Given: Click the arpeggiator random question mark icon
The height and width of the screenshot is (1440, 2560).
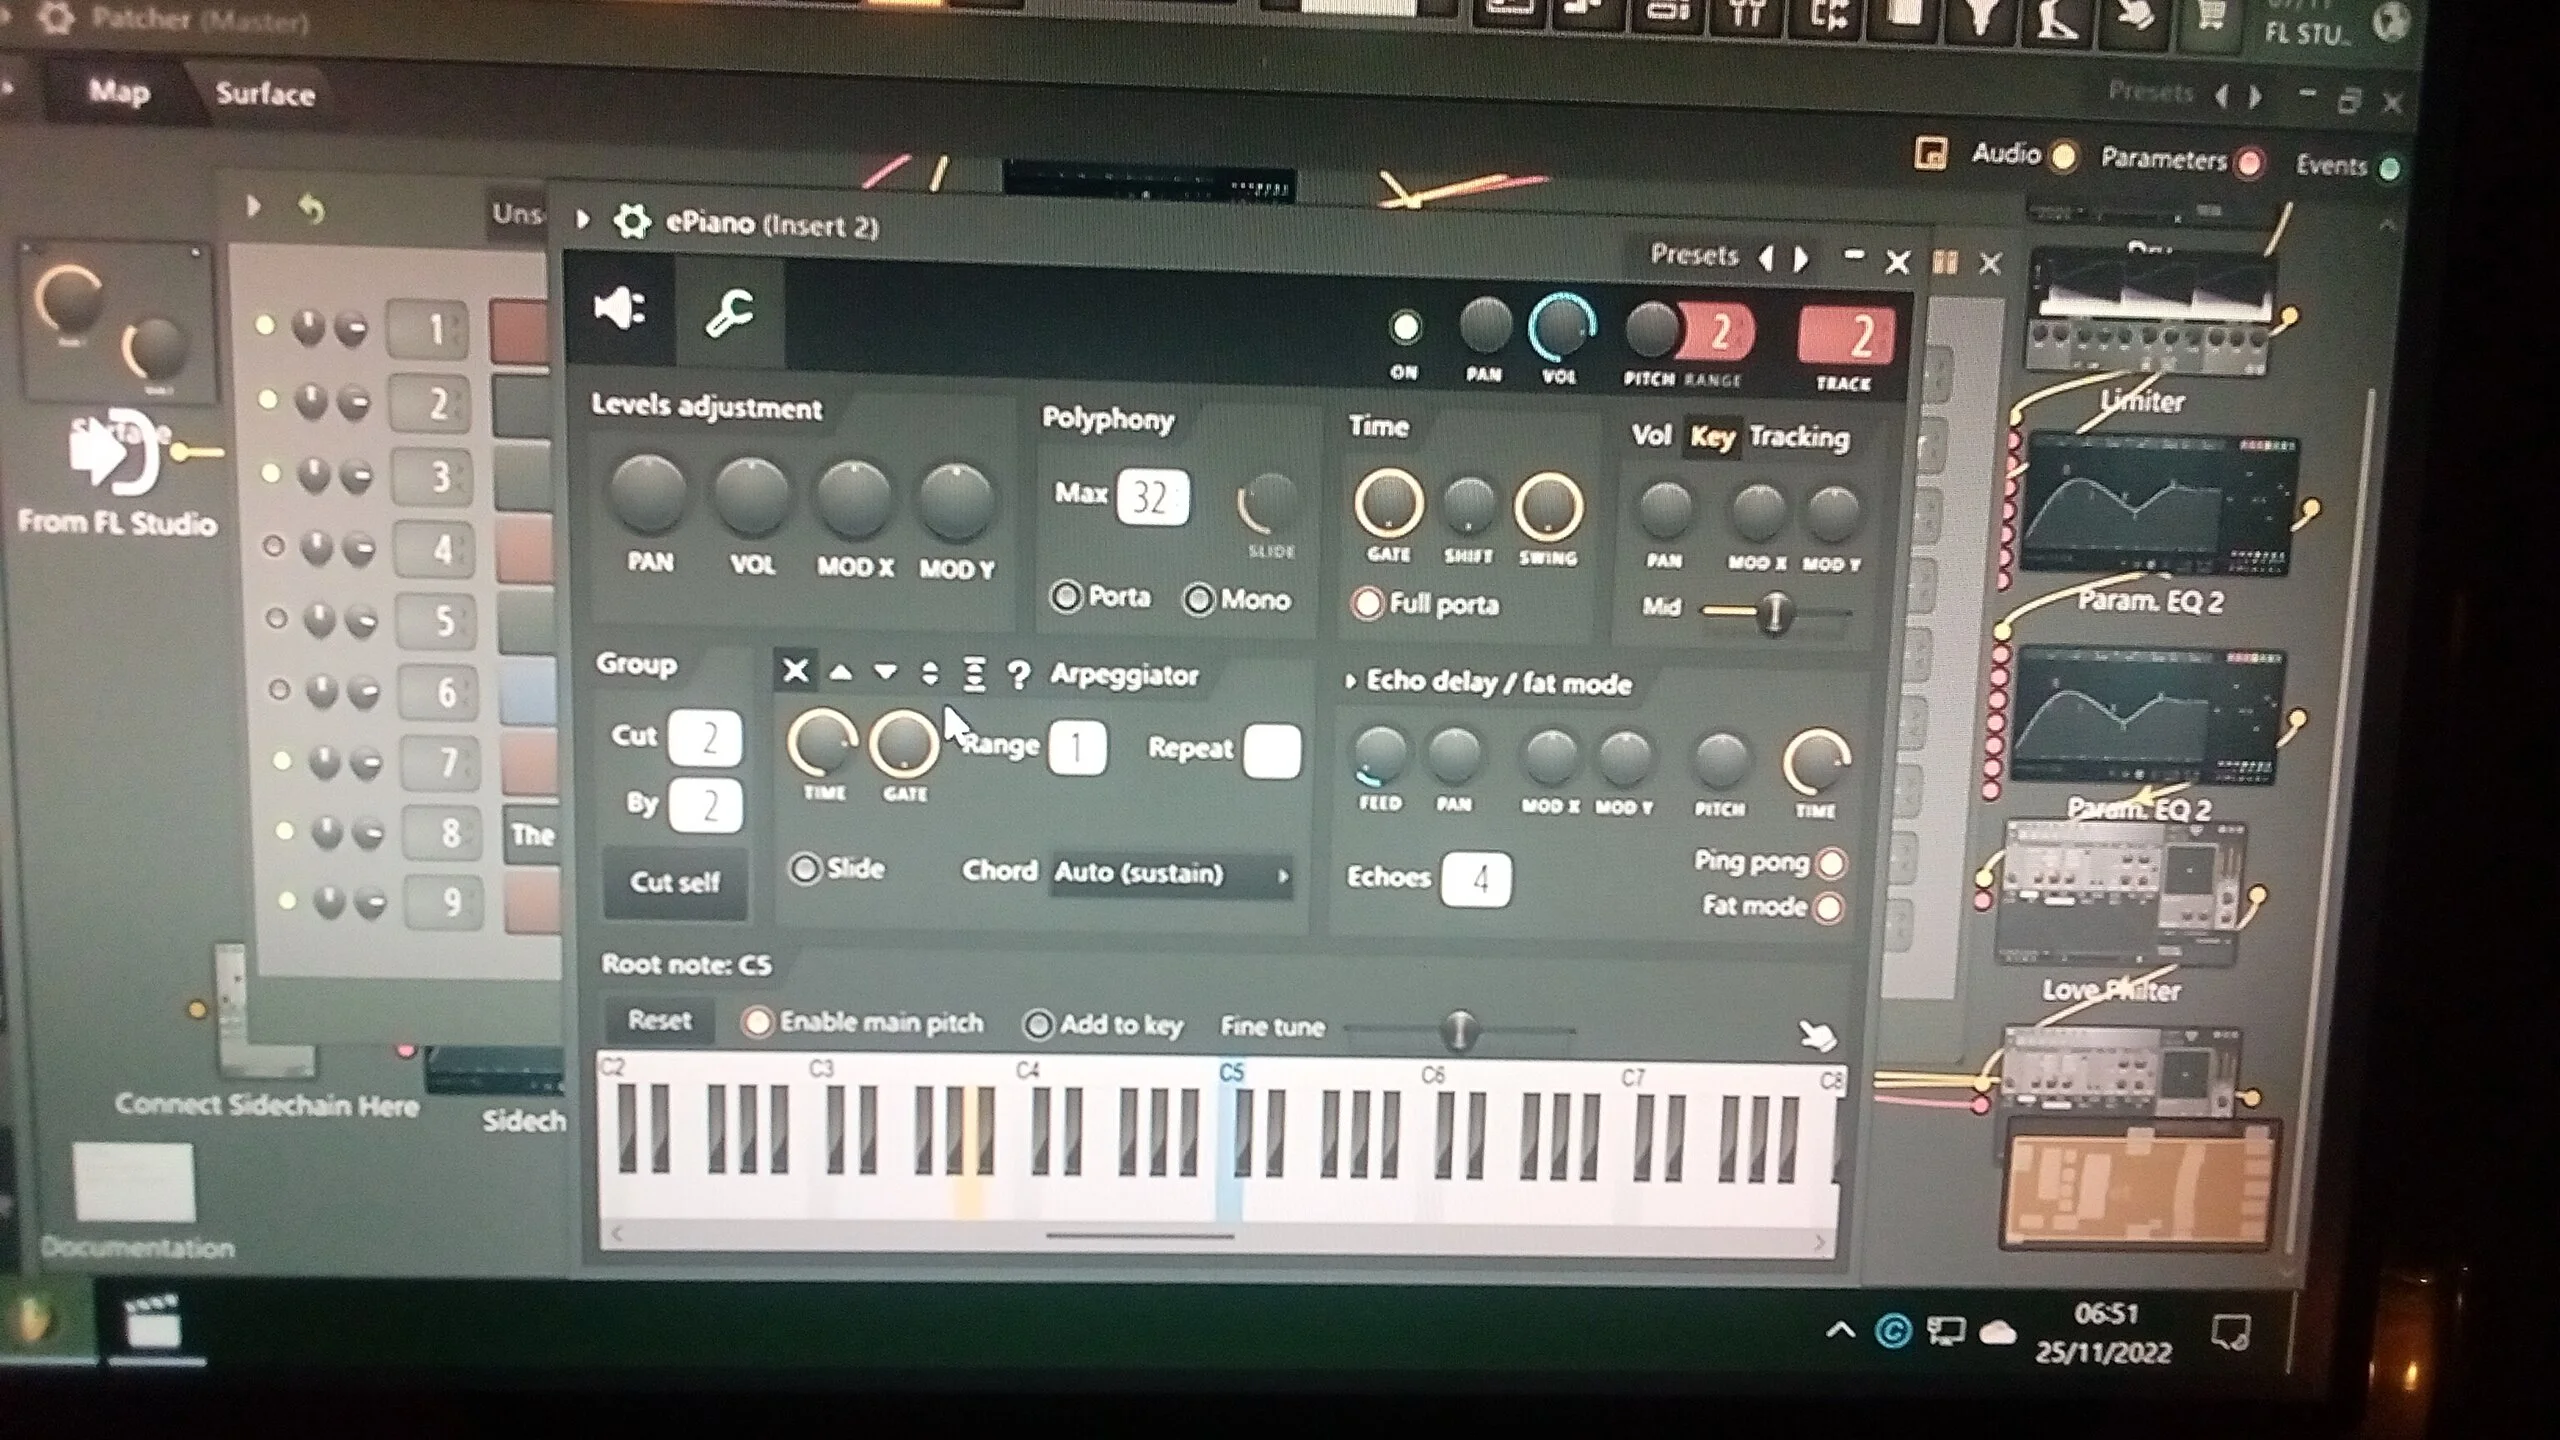Looking at the screenshot, I should [x=1018, y=676].
